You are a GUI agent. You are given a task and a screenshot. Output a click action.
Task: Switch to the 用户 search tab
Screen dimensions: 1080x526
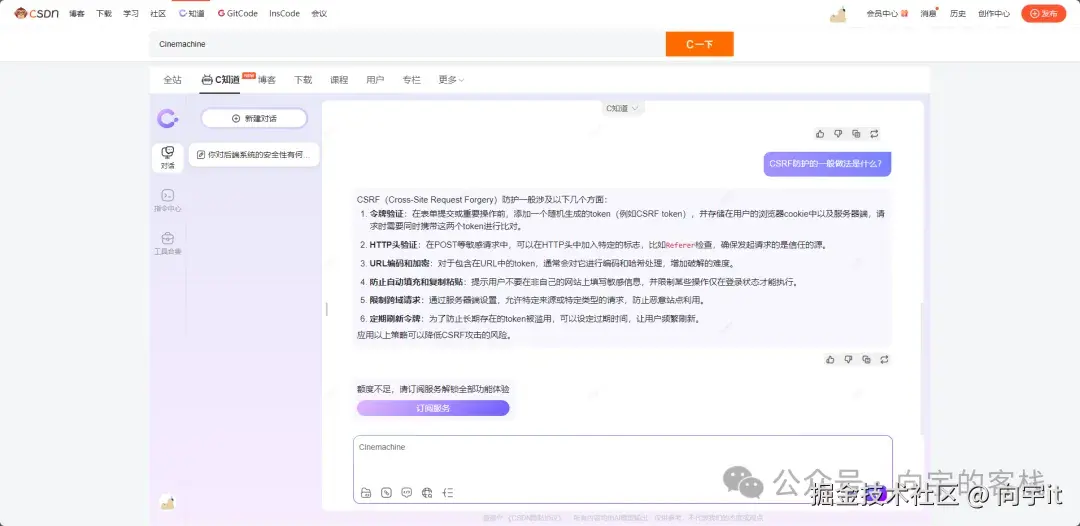click(x=375, y=80)
